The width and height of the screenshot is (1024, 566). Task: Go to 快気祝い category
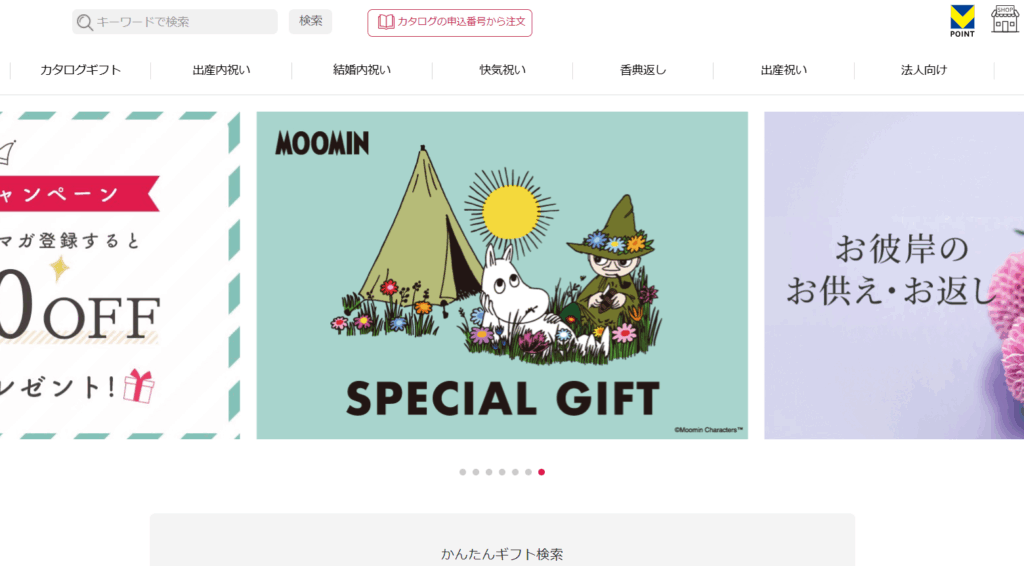(502, 70)
